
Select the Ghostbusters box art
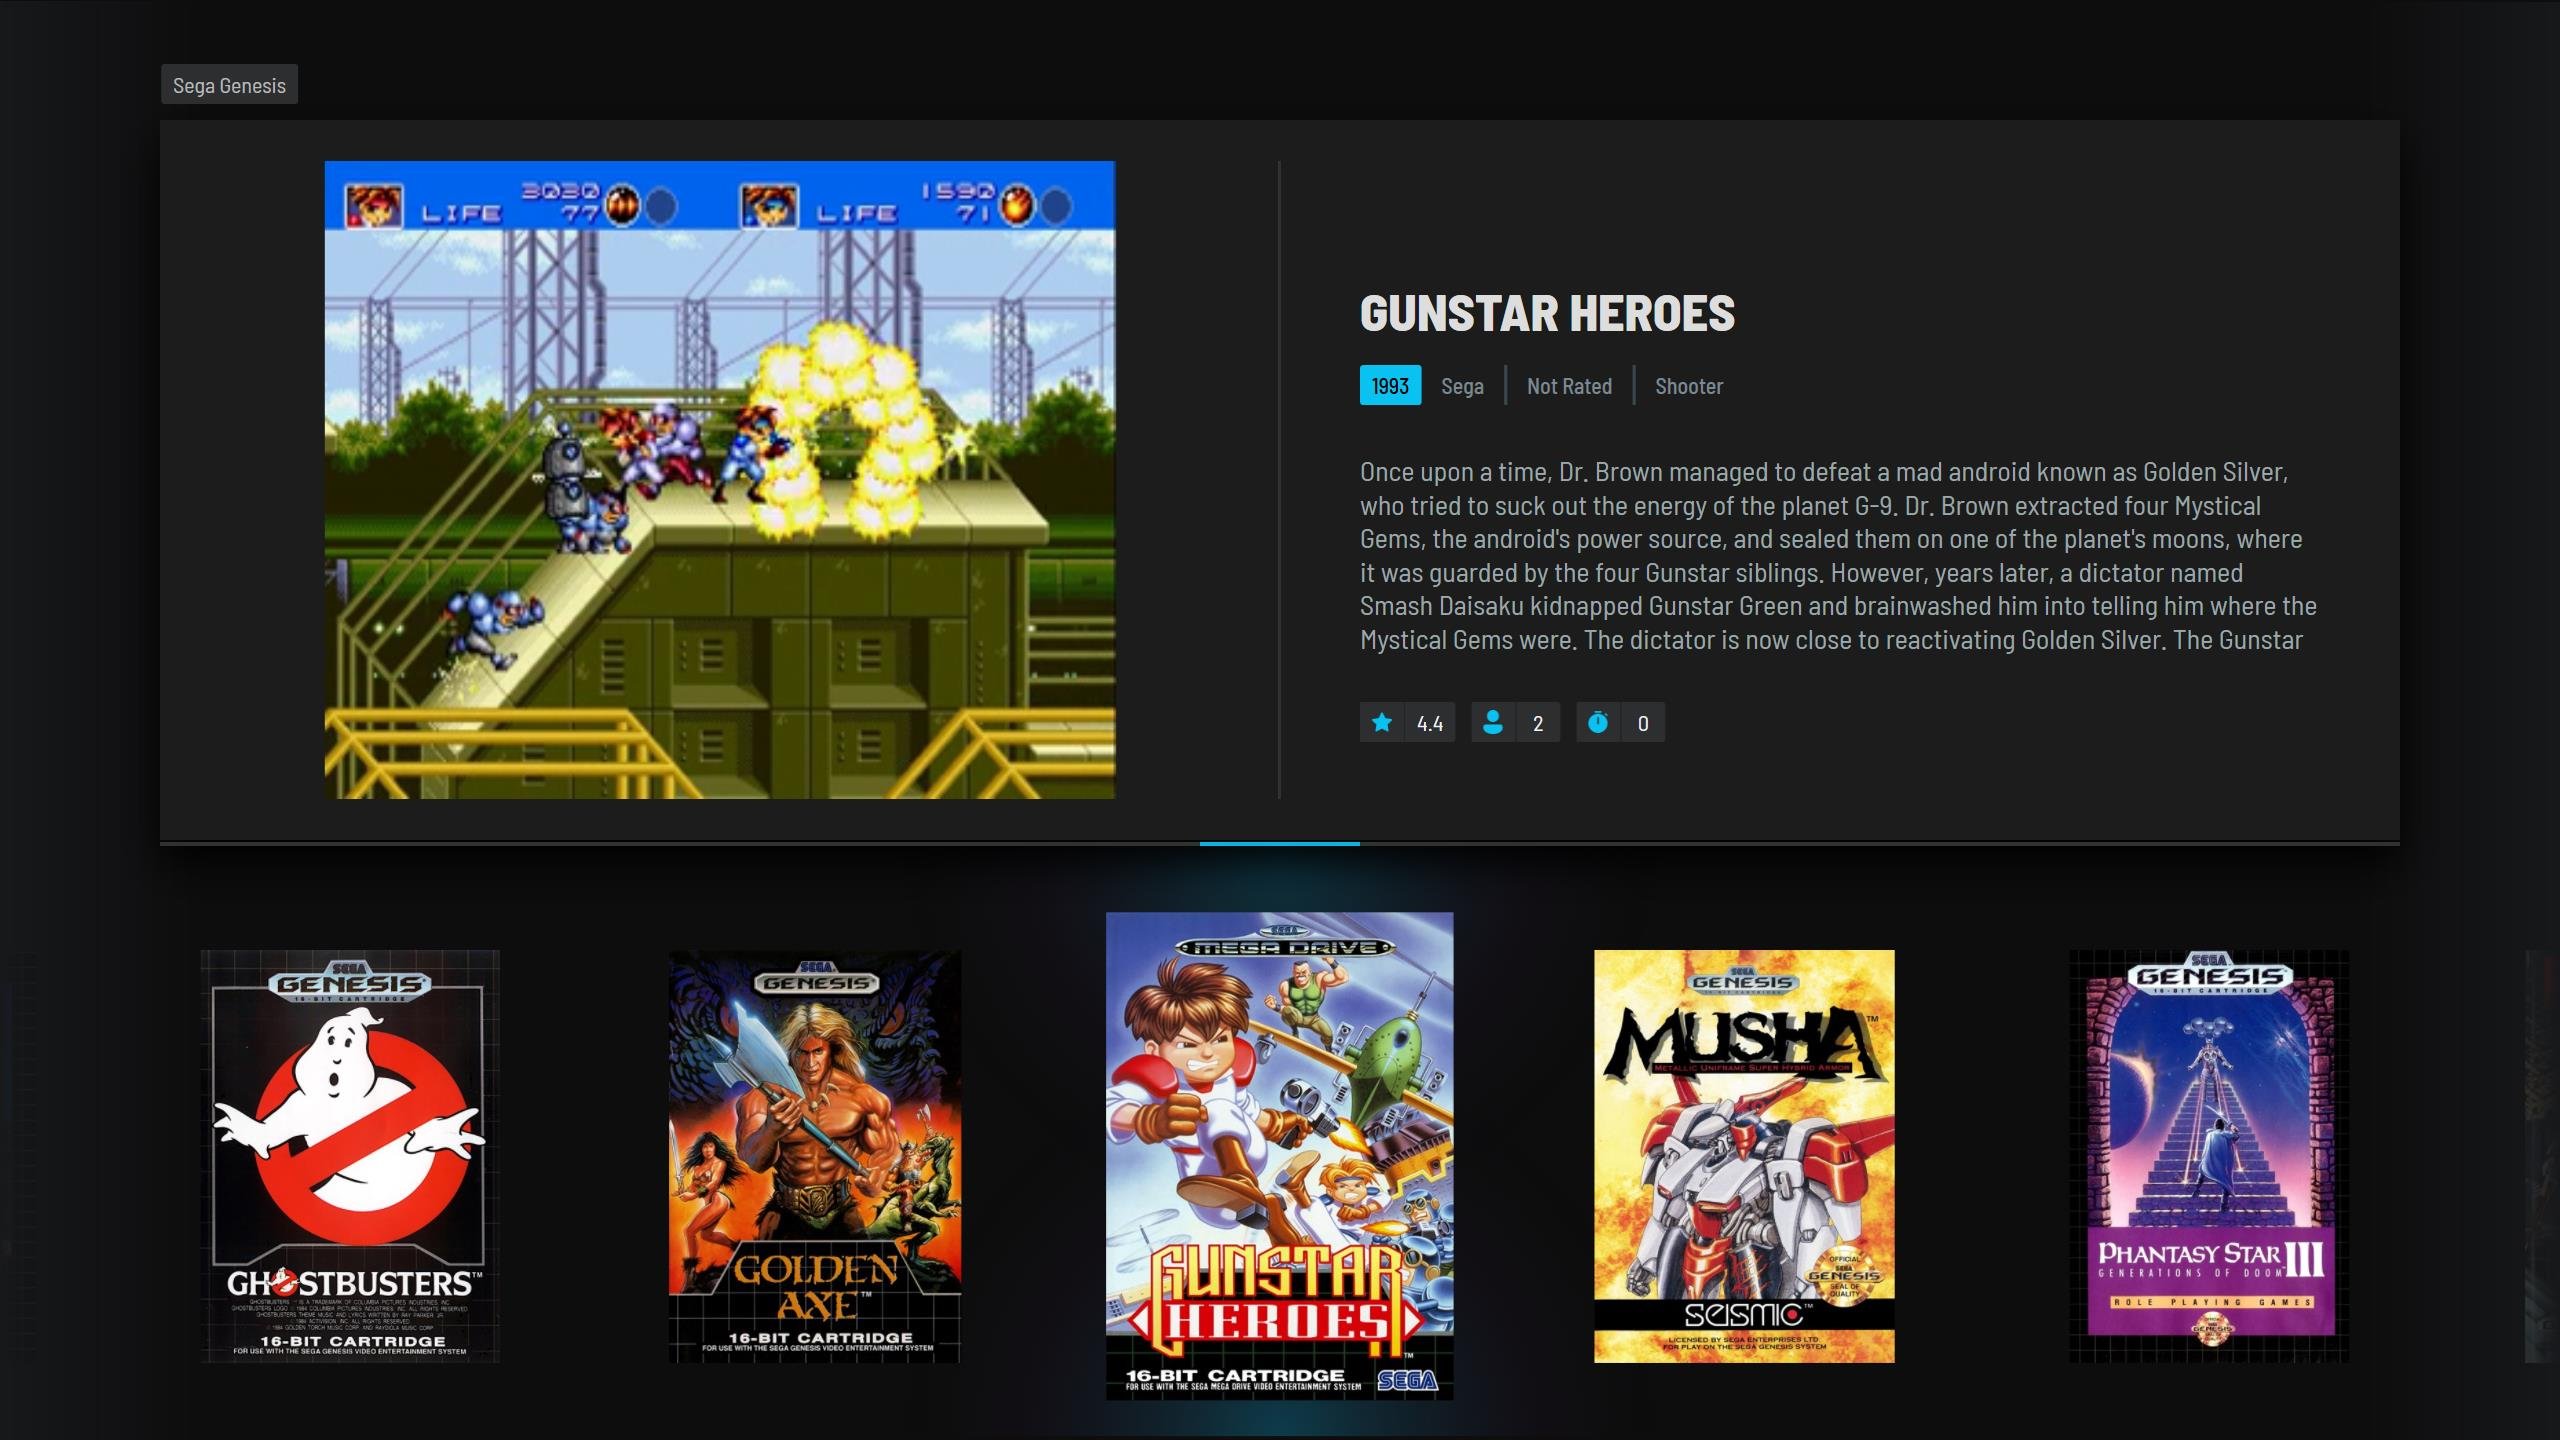point(350,1156)
